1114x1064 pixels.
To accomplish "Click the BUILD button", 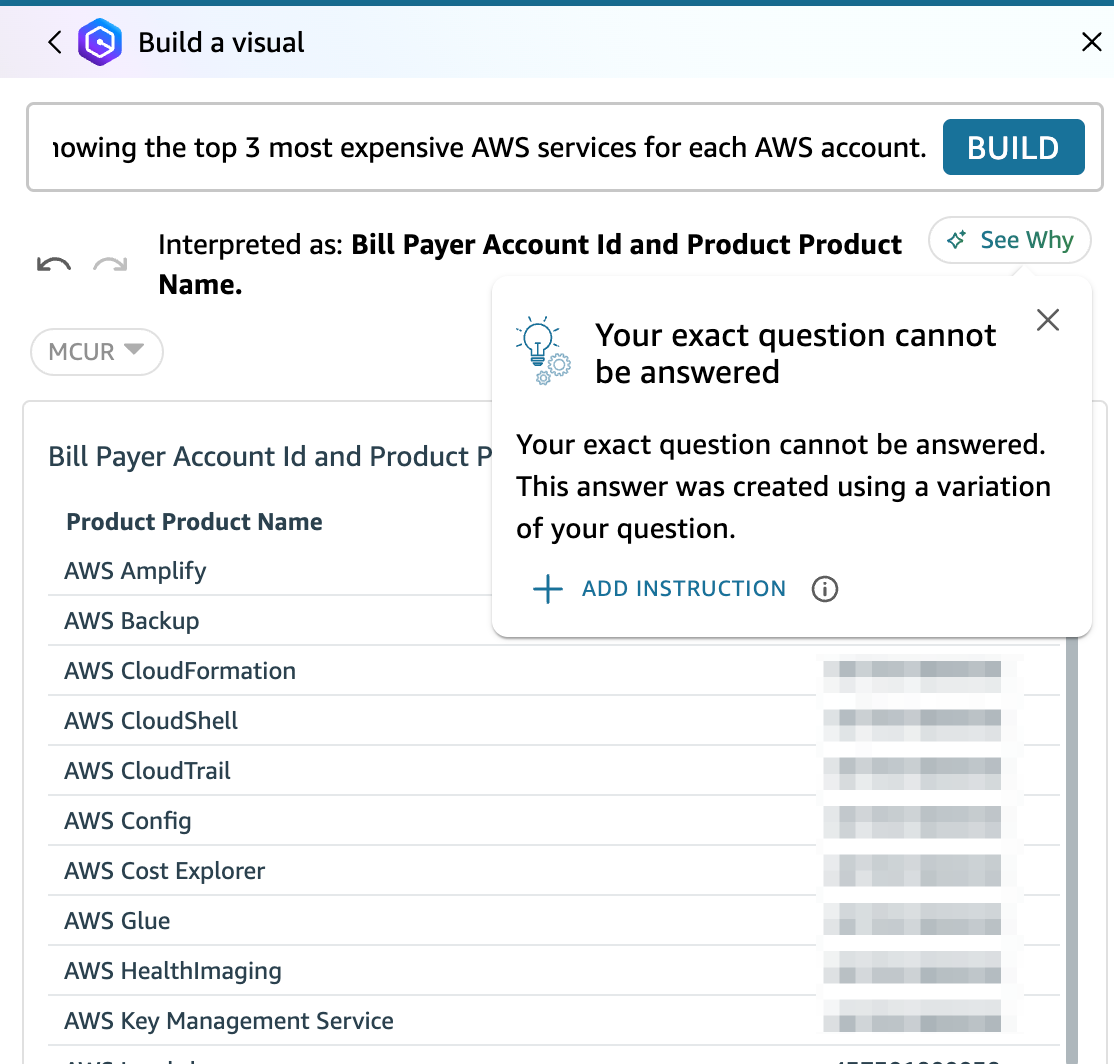I will 1013,147.
